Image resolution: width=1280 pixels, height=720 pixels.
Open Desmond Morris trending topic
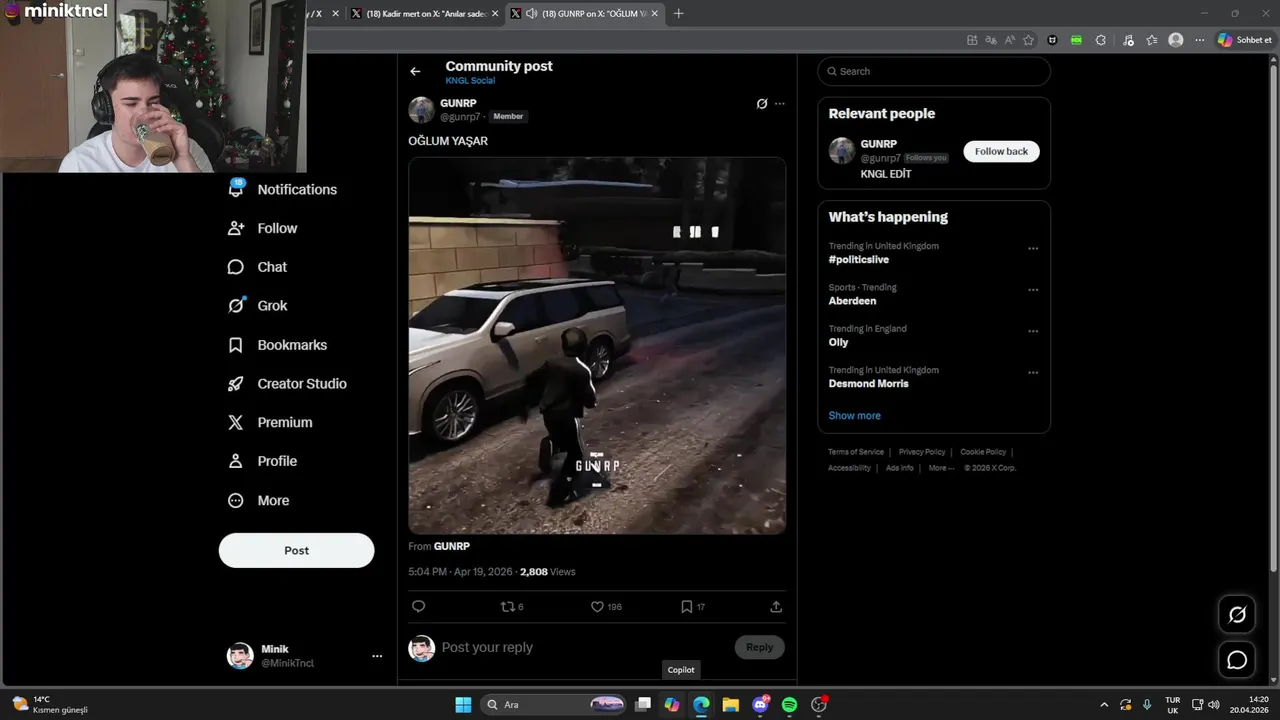tap(868, 384)
